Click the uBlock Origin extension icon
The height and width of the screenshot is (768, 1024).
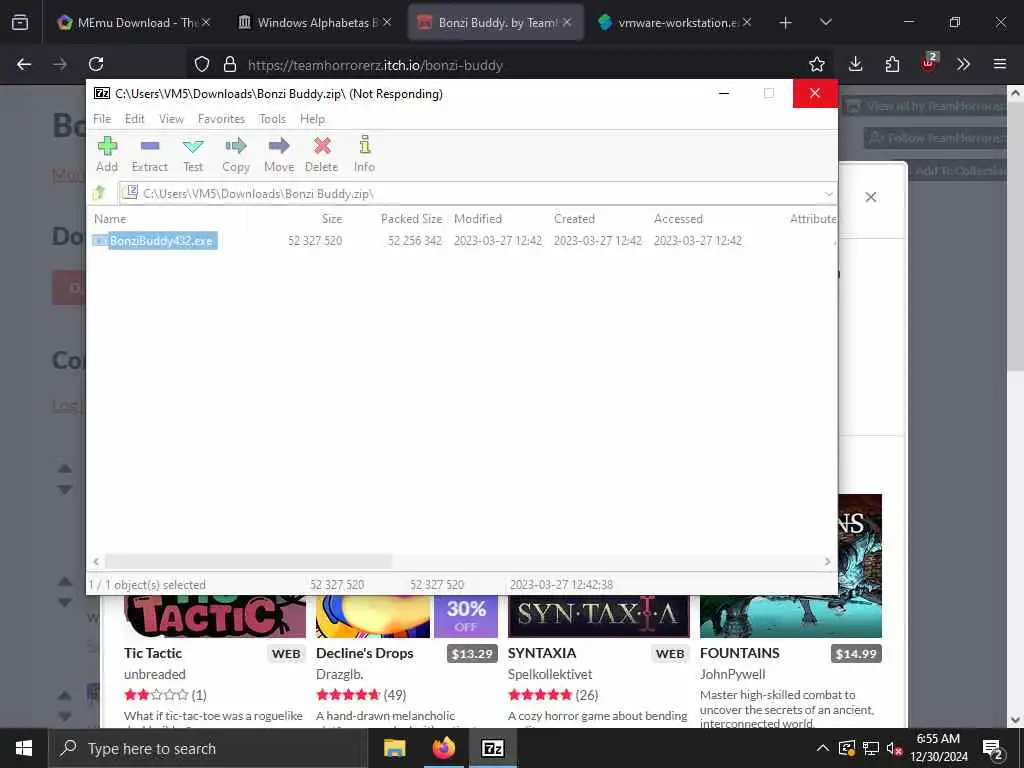[x=928, y=63]
